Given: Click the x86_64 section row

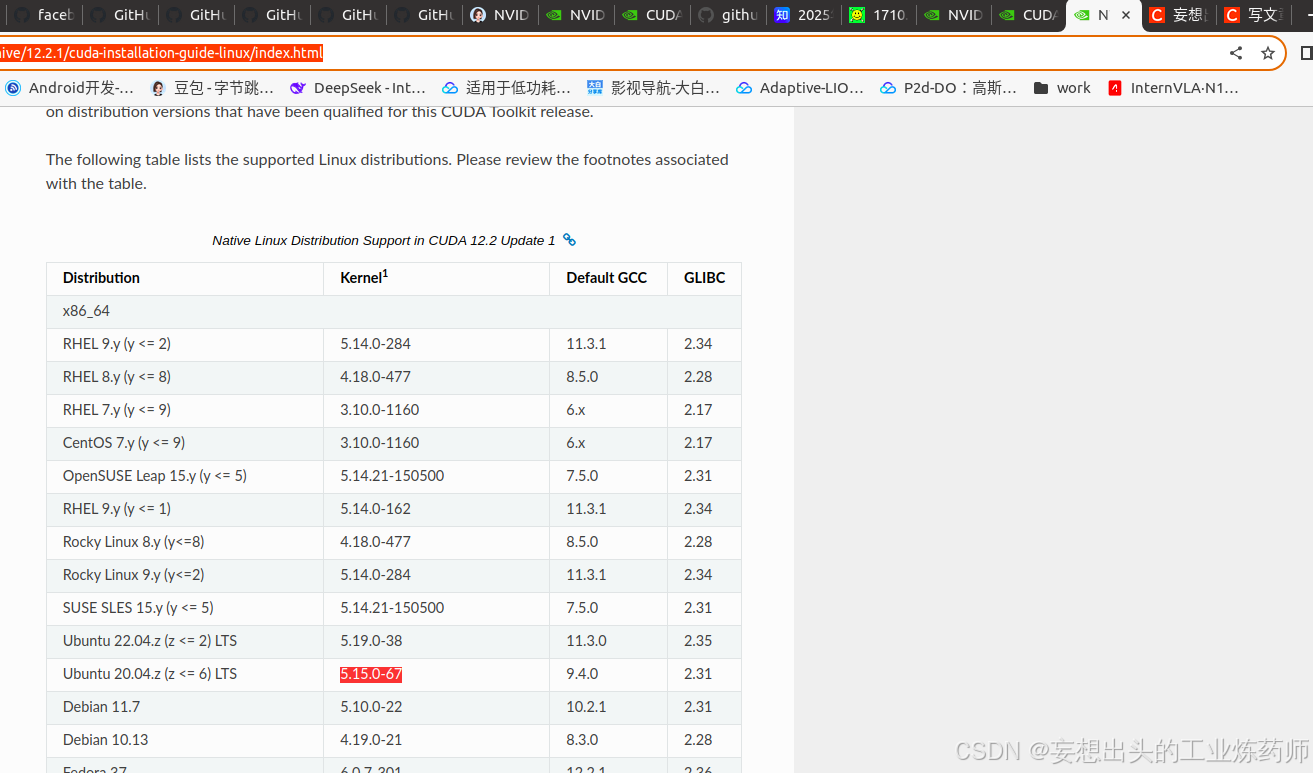Looking at the screenshot, I should pos(394,311).
